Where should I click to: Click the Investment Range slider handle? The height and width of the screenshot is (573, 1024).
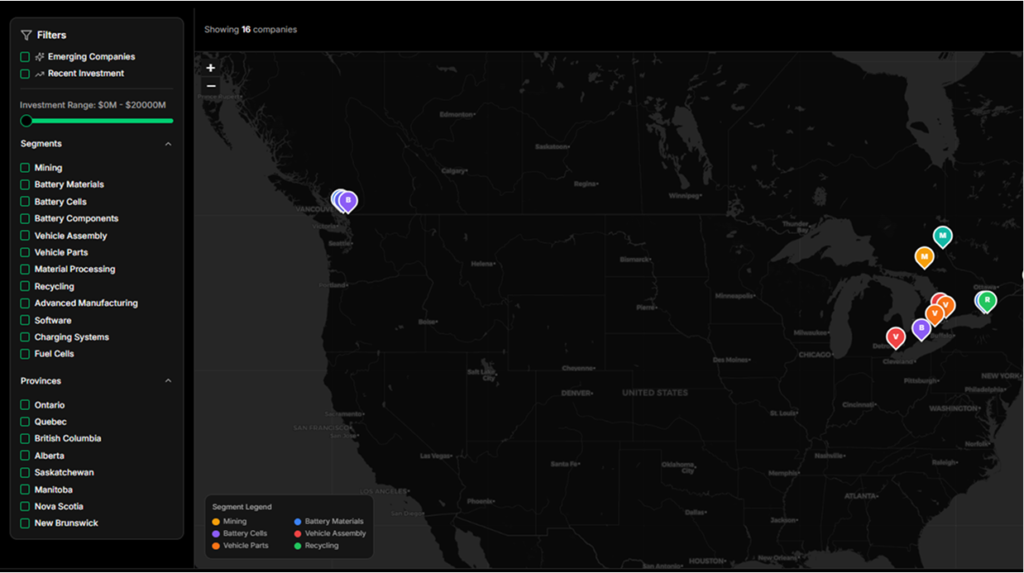click(x=27, y=121)
